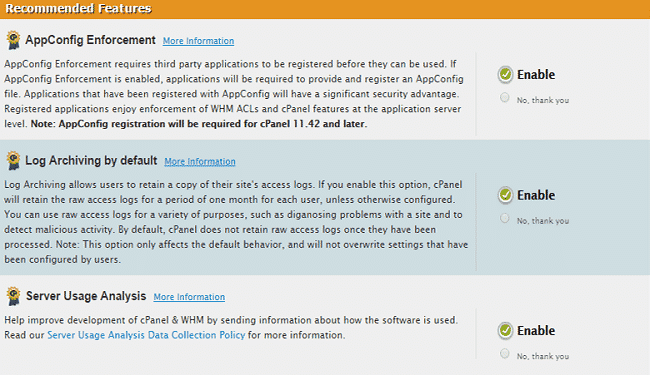Choose "No, thank you" for Log Archiving

pos(504,218)
